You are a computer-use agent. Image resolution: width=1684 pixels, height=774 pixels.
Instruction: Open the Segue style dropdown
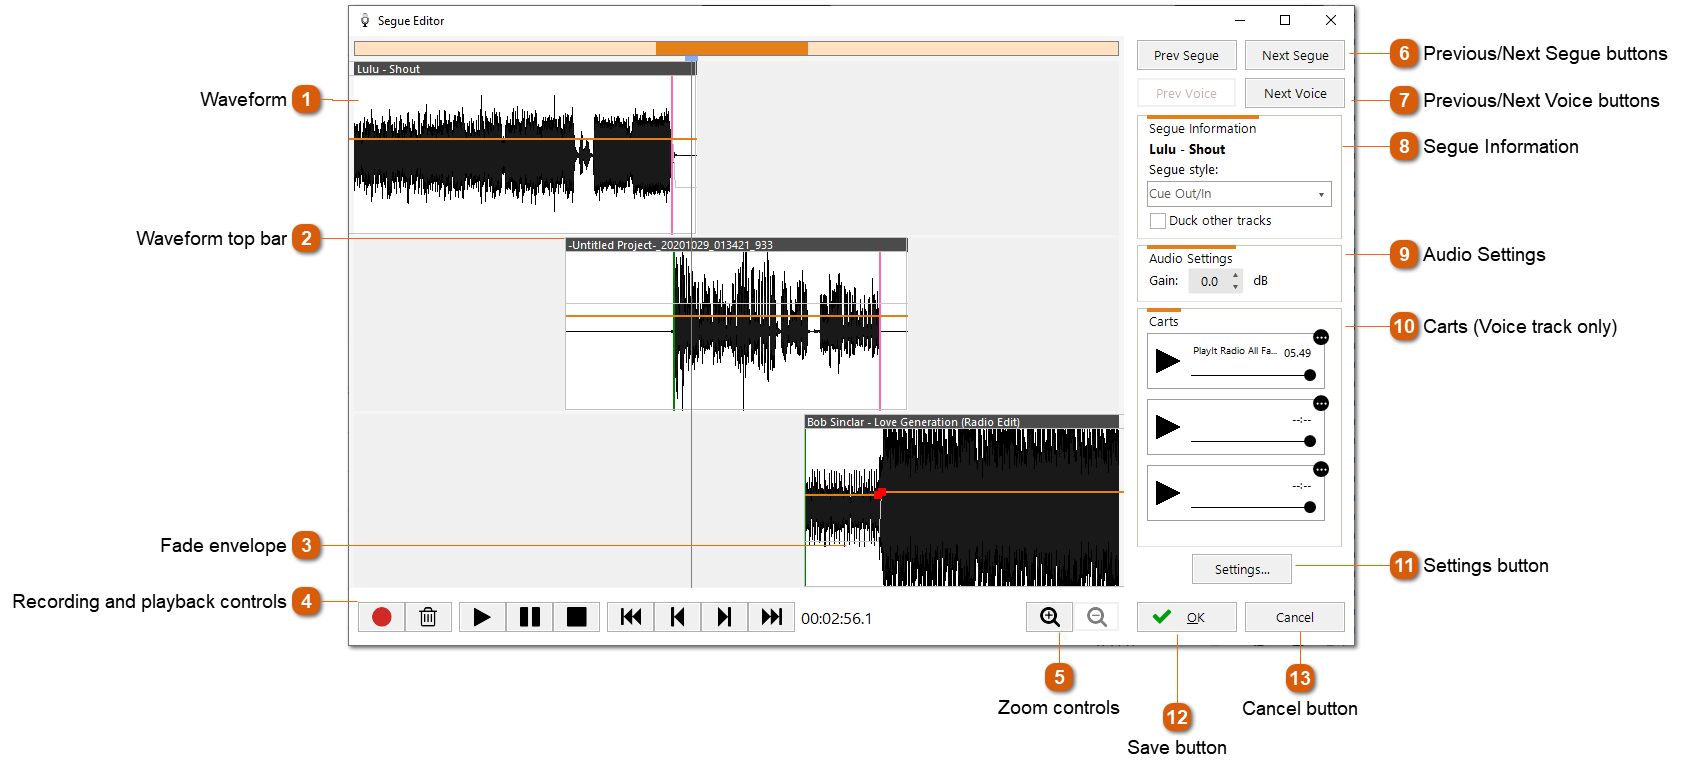(x=1239, y=194)
